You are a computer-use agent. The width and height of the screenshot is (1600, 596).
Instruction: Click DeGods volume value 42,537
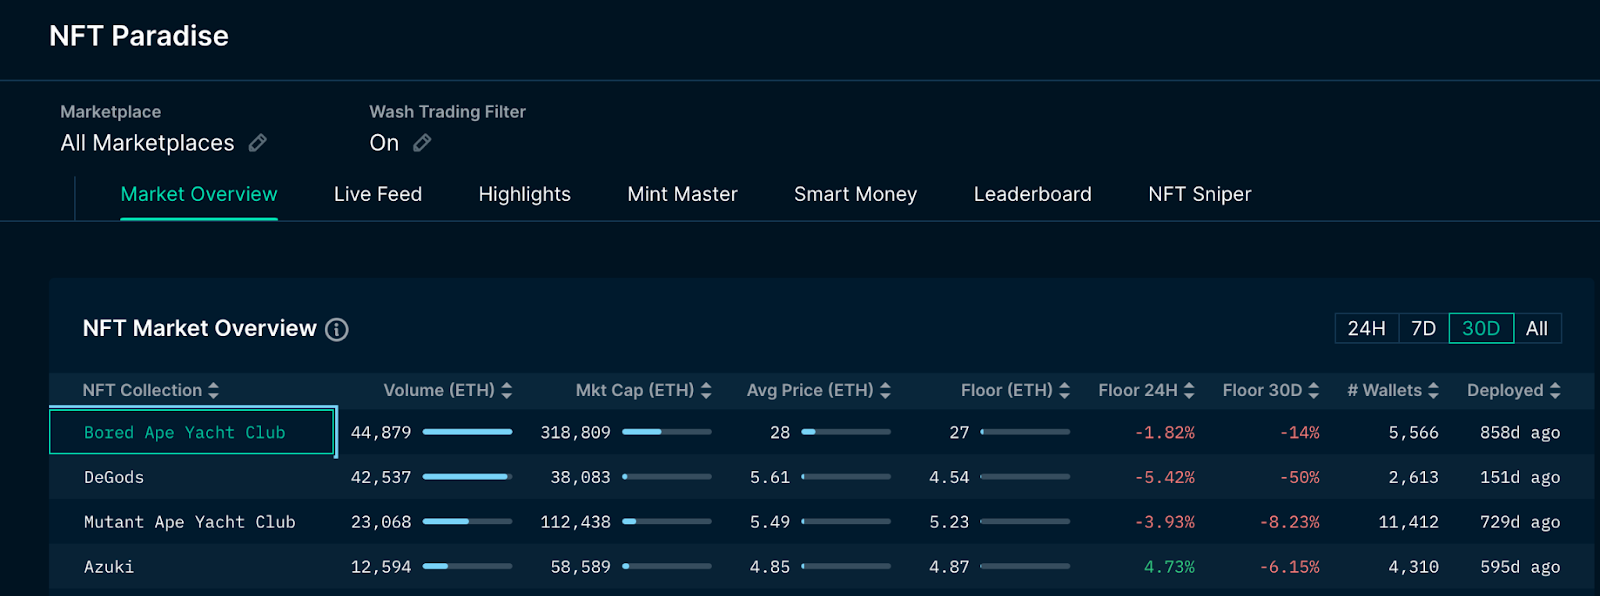[x=381, y=477]
